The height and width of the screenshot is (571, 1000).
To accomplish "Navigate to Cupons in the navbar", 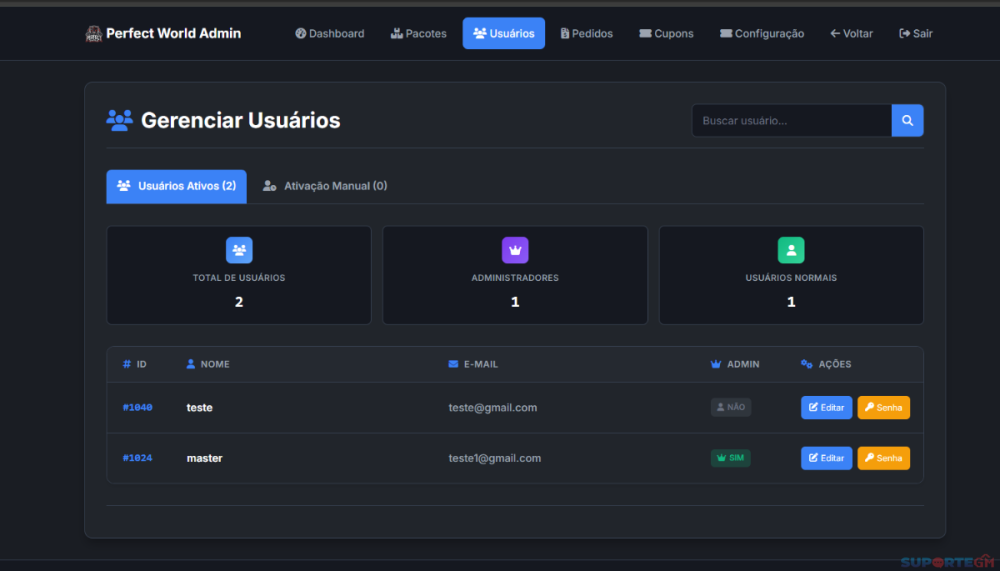I will [x=666, y=34].
